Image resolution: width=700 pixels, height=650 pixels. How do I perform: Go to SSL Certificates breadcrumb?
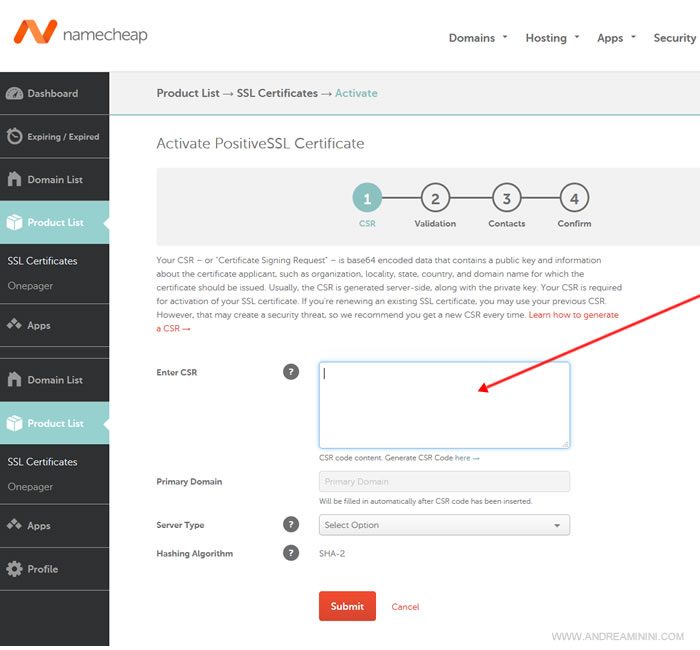tap(277, 93)
